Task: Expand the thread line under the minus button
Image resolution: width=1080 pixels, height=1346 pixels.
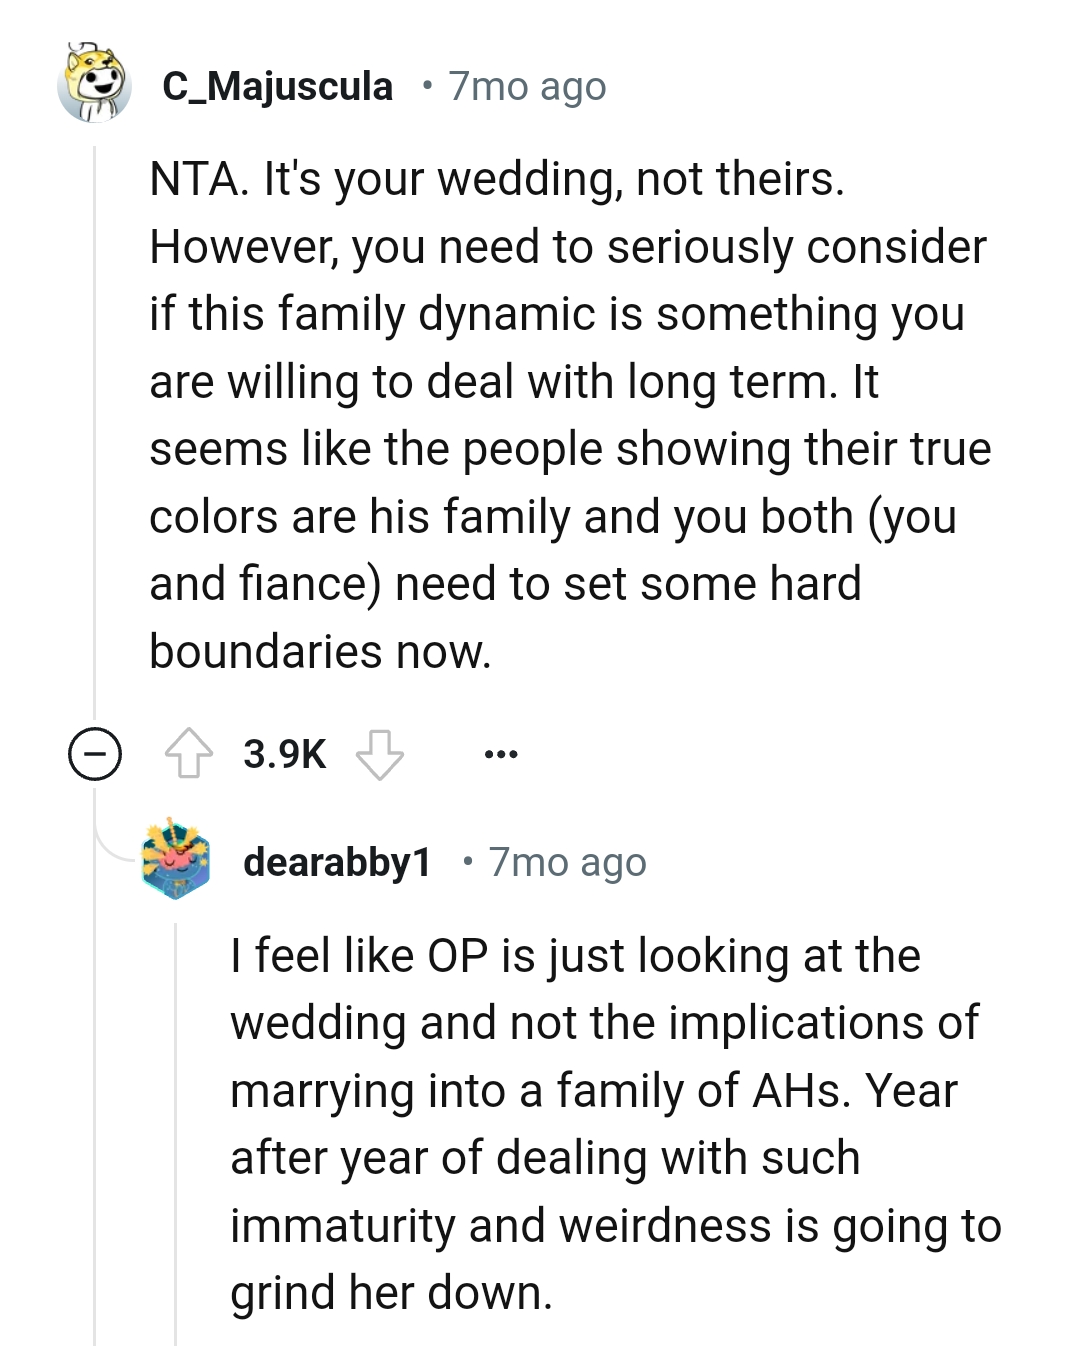Action: [x=95, y=1000]
